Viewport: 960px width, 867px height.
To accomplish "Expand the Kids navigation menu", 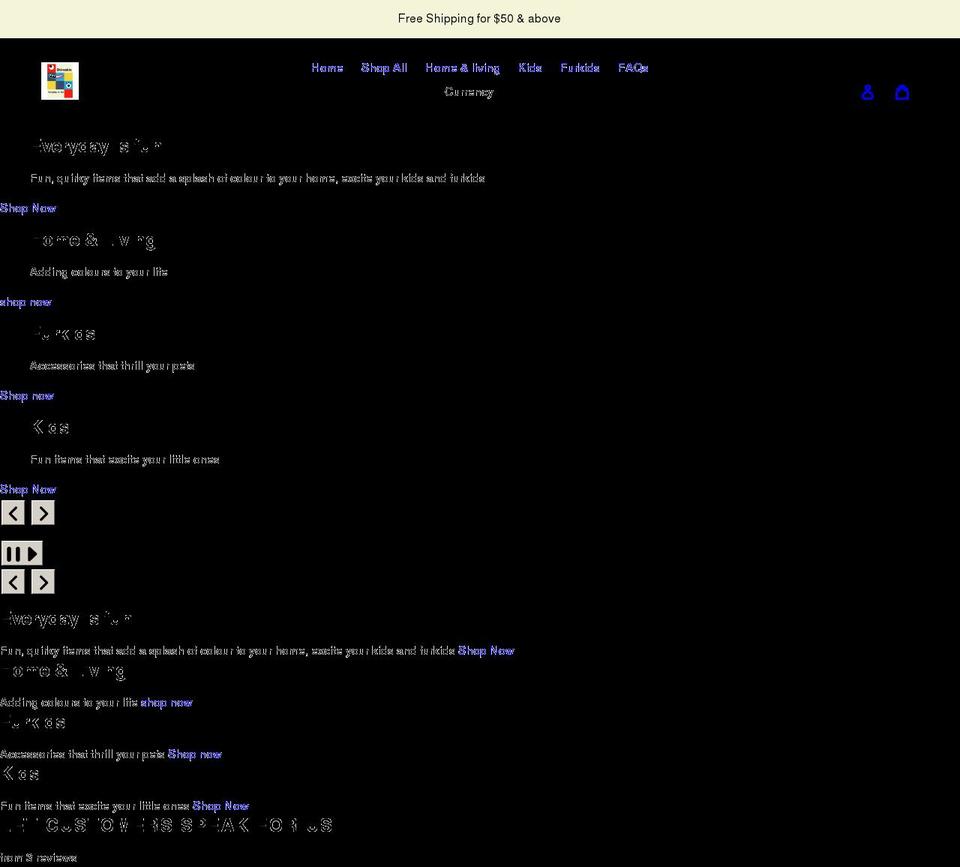I will point(529,67).
